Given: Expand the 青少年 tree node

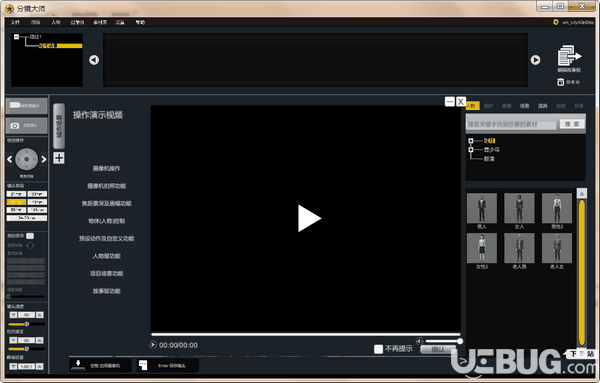Looking at the screenshot, I should [x=471, y=149].
